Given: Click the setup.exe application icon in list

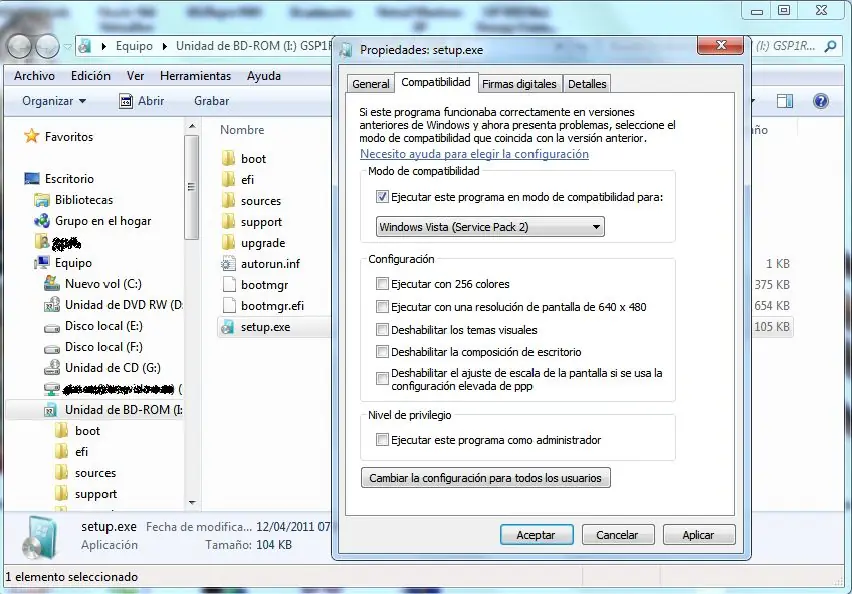Looking at the screenshot, I should 228,327.
